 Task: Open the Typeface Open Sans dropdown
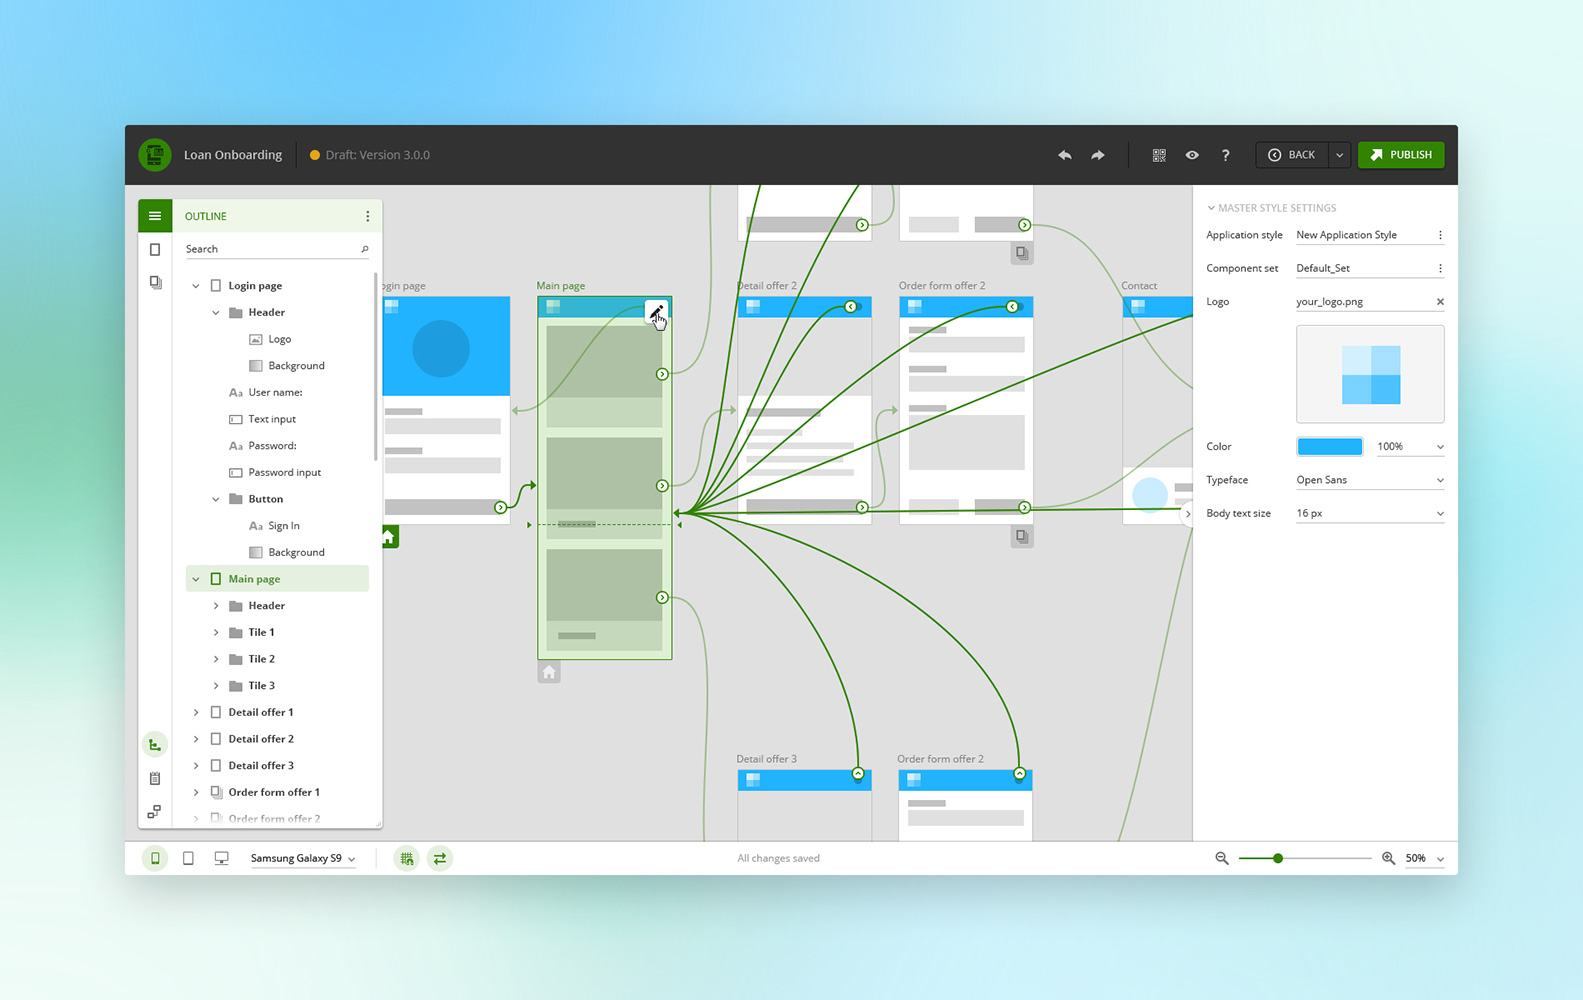click(1370, 480)
